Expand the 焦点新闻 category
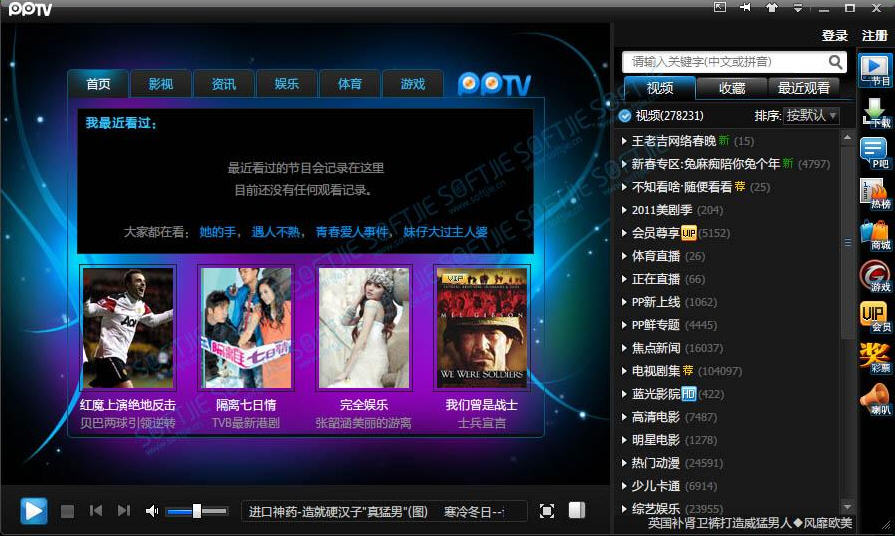 623,348
